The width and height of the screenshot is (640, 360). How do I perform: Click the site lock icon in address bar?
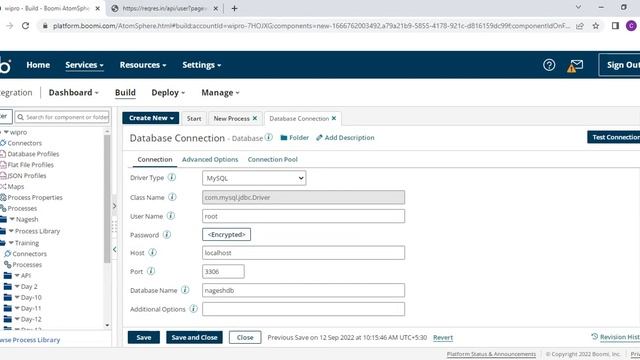click(x=45, y=26)
